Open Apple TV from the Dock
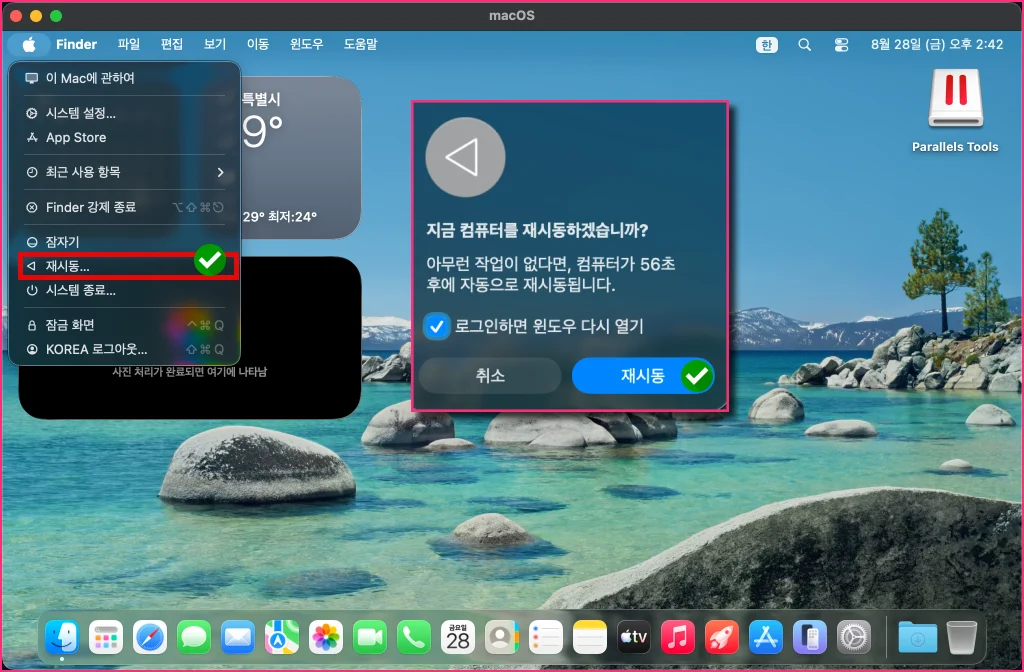 pyautogui.click(x=633, y=637)
